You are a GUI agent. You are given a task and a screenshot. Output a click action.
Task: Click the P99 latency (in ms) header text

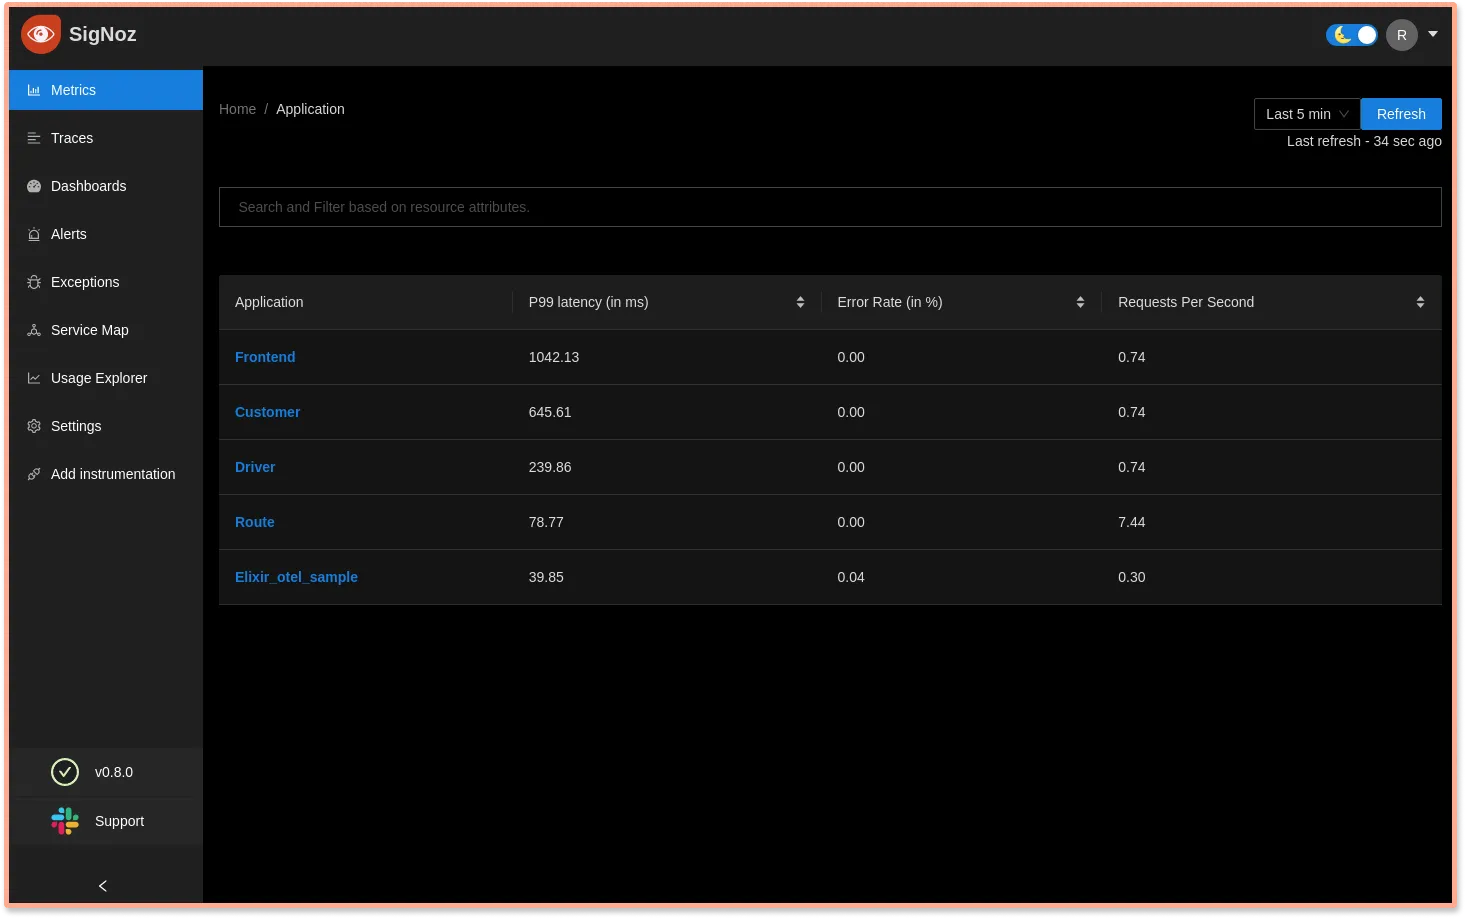(x=588, y=302)
